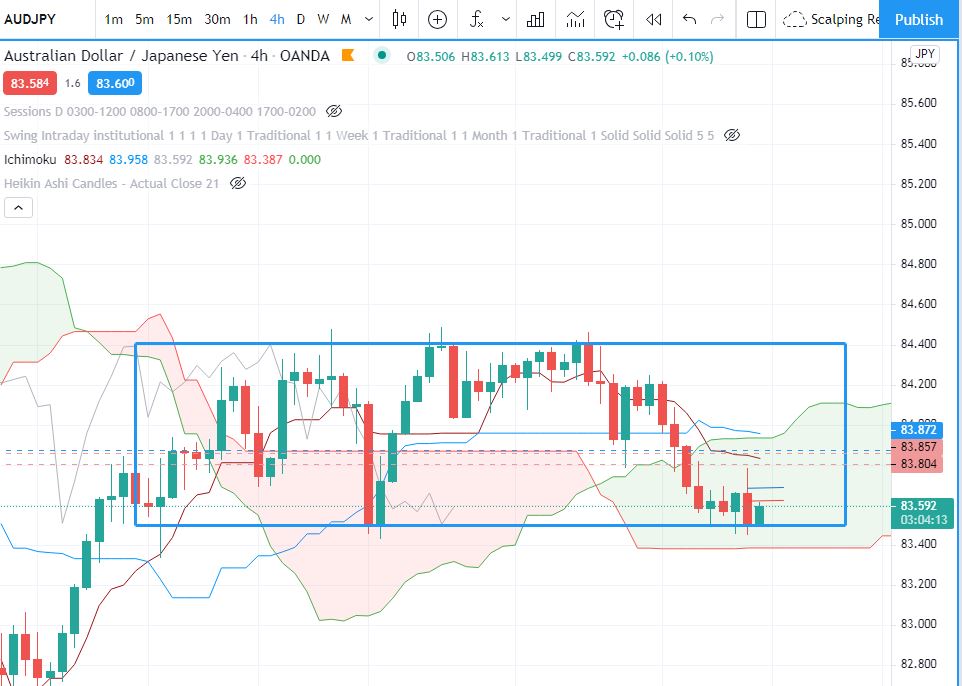Select the 15m timeframe
962x686 pixels.
(179, 20)
